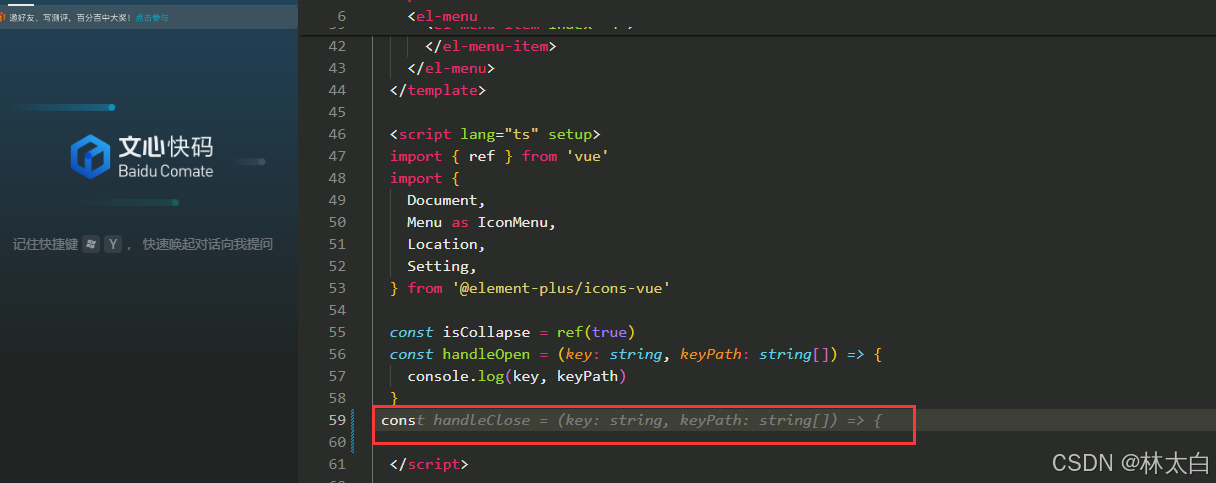
Task: Click the 'vue' string literal
Action: click(x=587, y=156)
